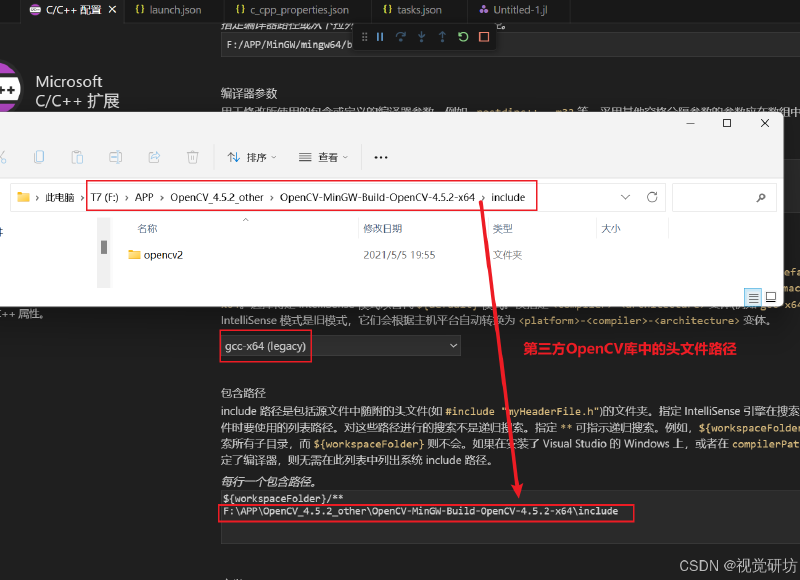
Task: Click the debug Step Into icon
Action: tap(421, 37)
